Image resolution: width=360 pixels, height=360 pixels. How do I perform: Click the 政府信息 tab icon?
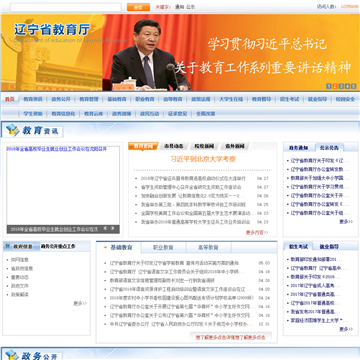tap(8, 247)
